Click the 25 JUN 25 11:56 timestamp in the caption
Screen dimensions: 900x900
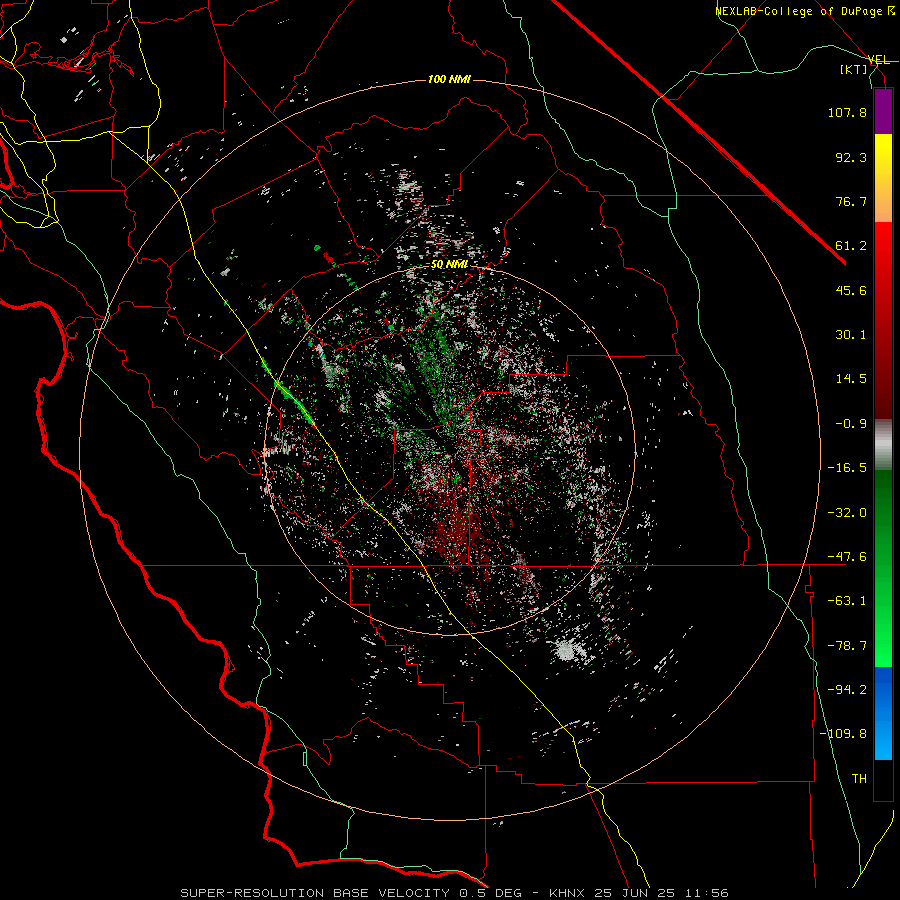(661, 893)
